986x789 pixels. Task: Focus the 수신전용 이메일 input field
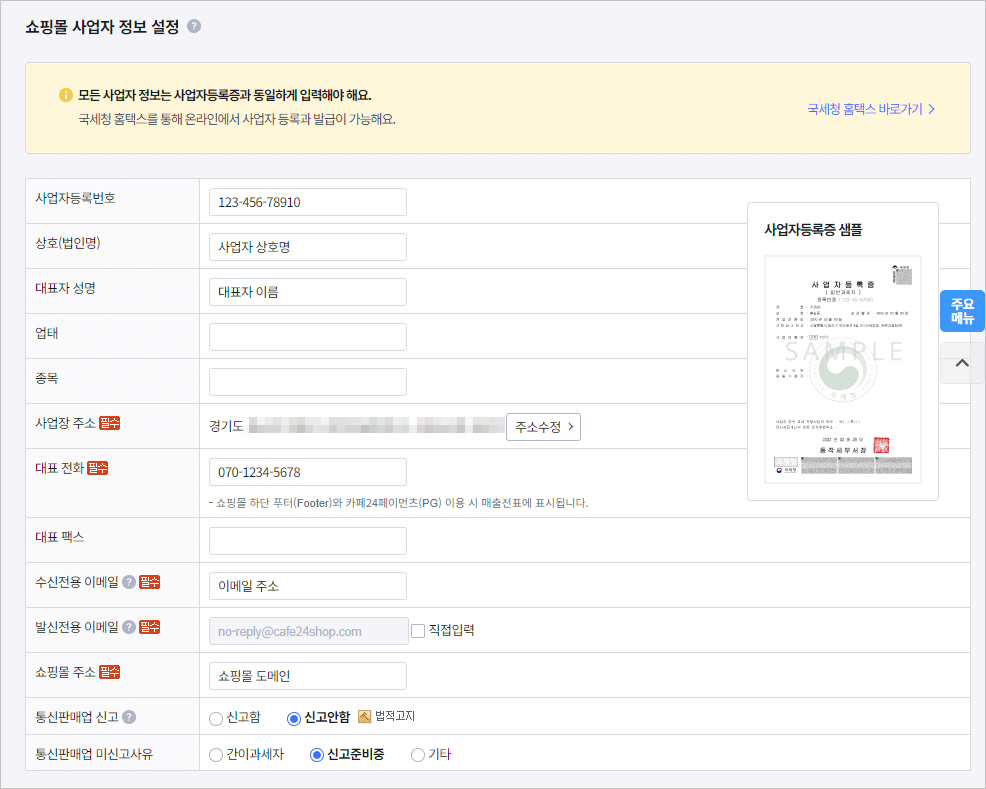pyautogui.click(x=307, y=586)
